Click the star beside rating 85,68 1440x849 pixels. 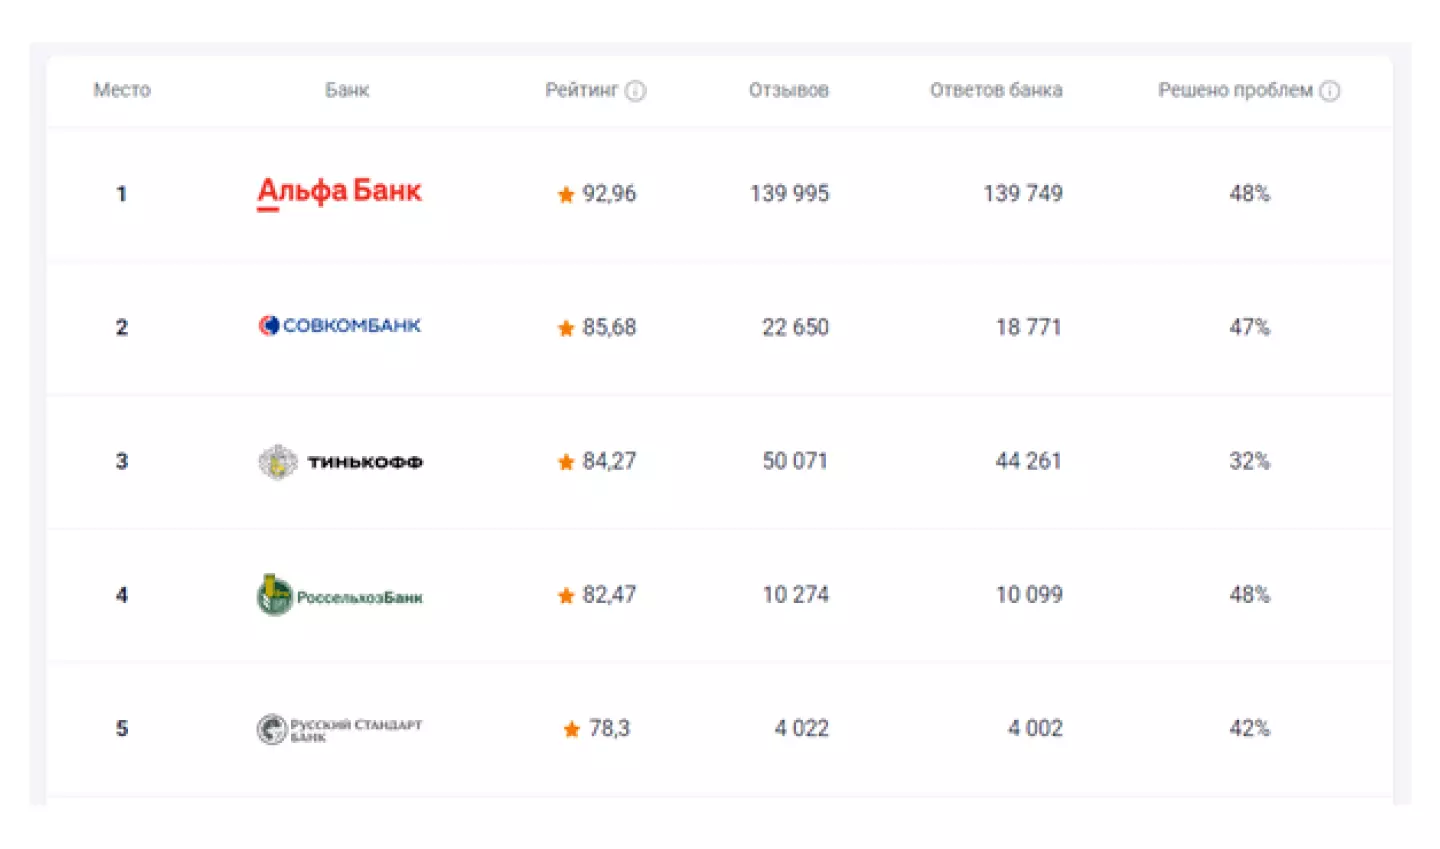[x=566, y=328]
